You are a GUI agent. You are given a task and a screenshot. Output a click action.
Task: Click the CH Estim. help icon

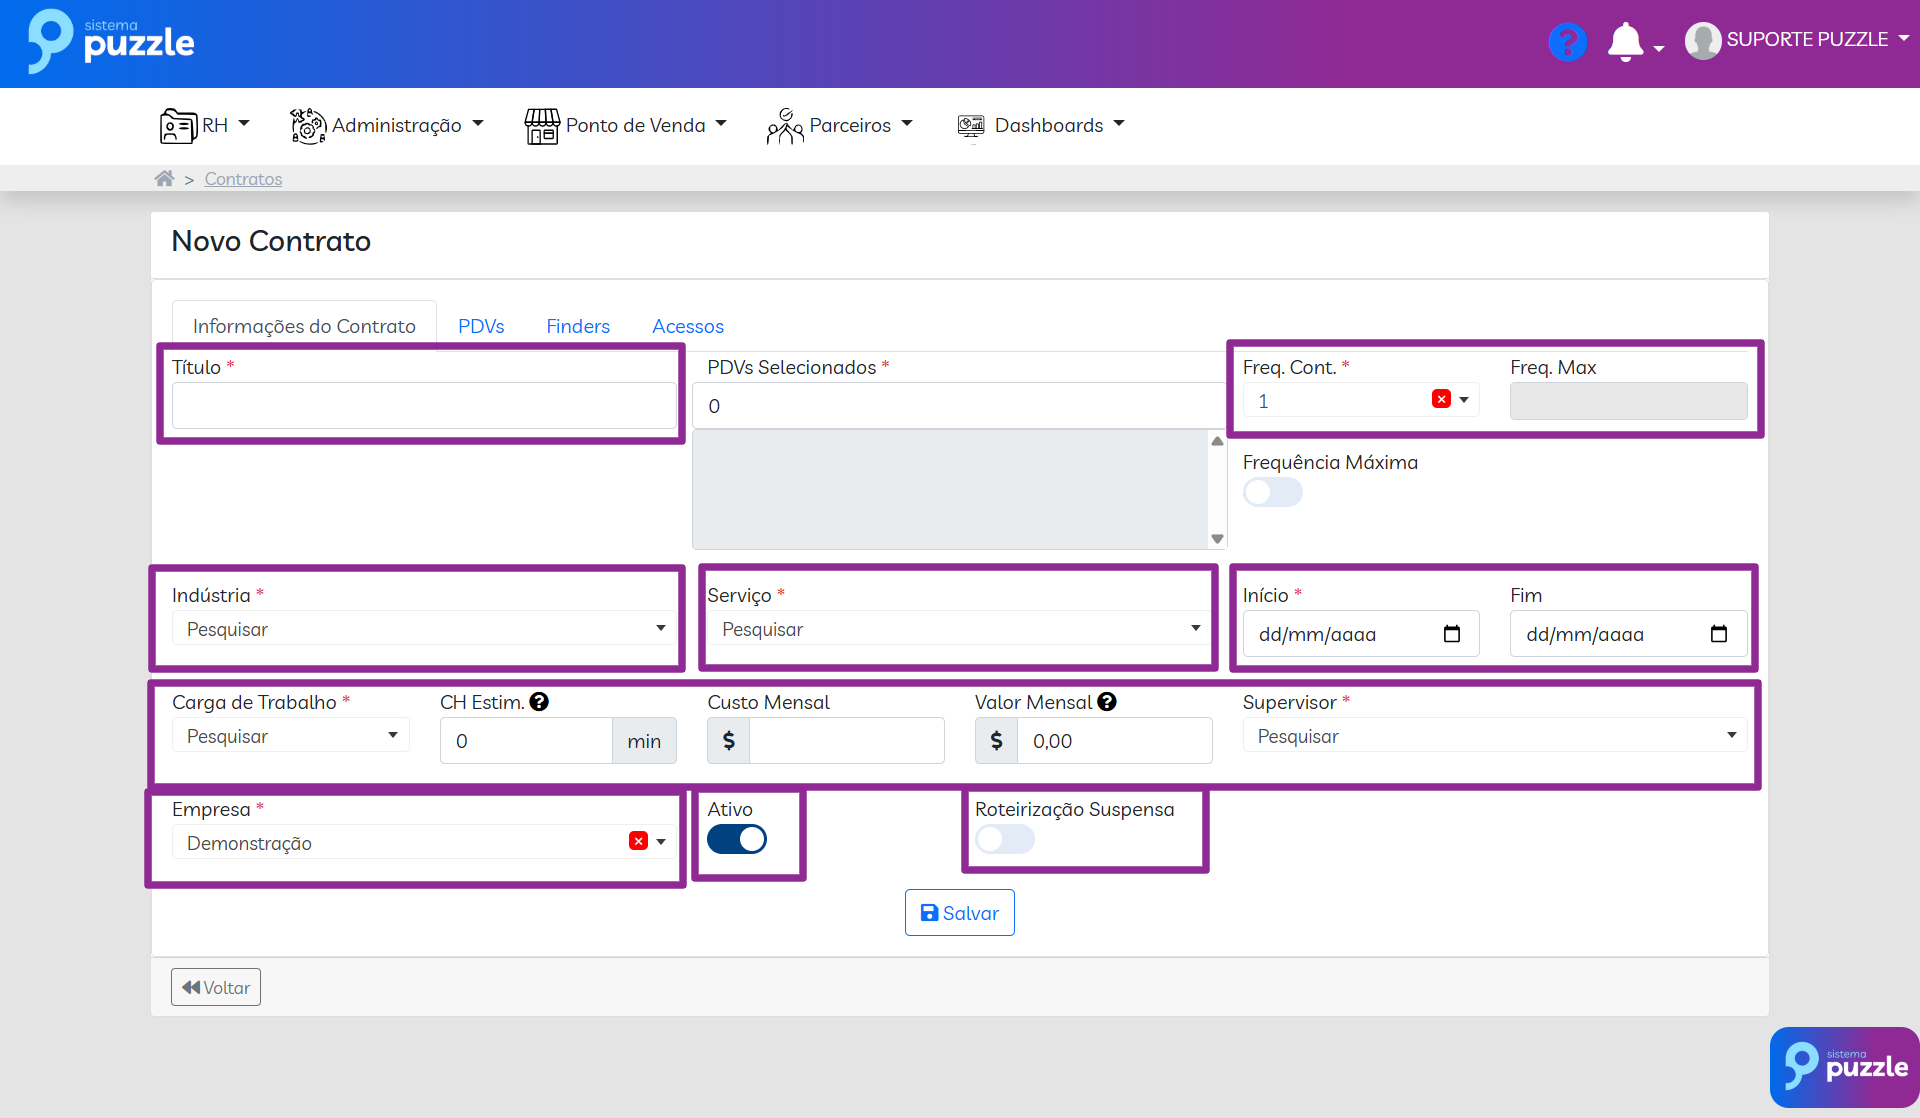pos(539,702)
